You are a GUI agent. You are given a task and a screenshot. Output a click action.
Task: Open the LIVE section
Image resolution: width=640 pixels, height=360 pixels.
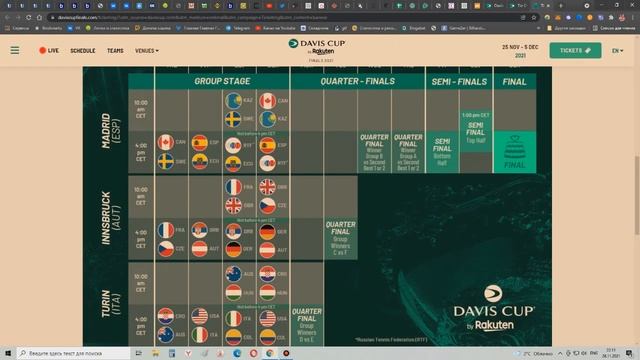click(x=49, y=51)
